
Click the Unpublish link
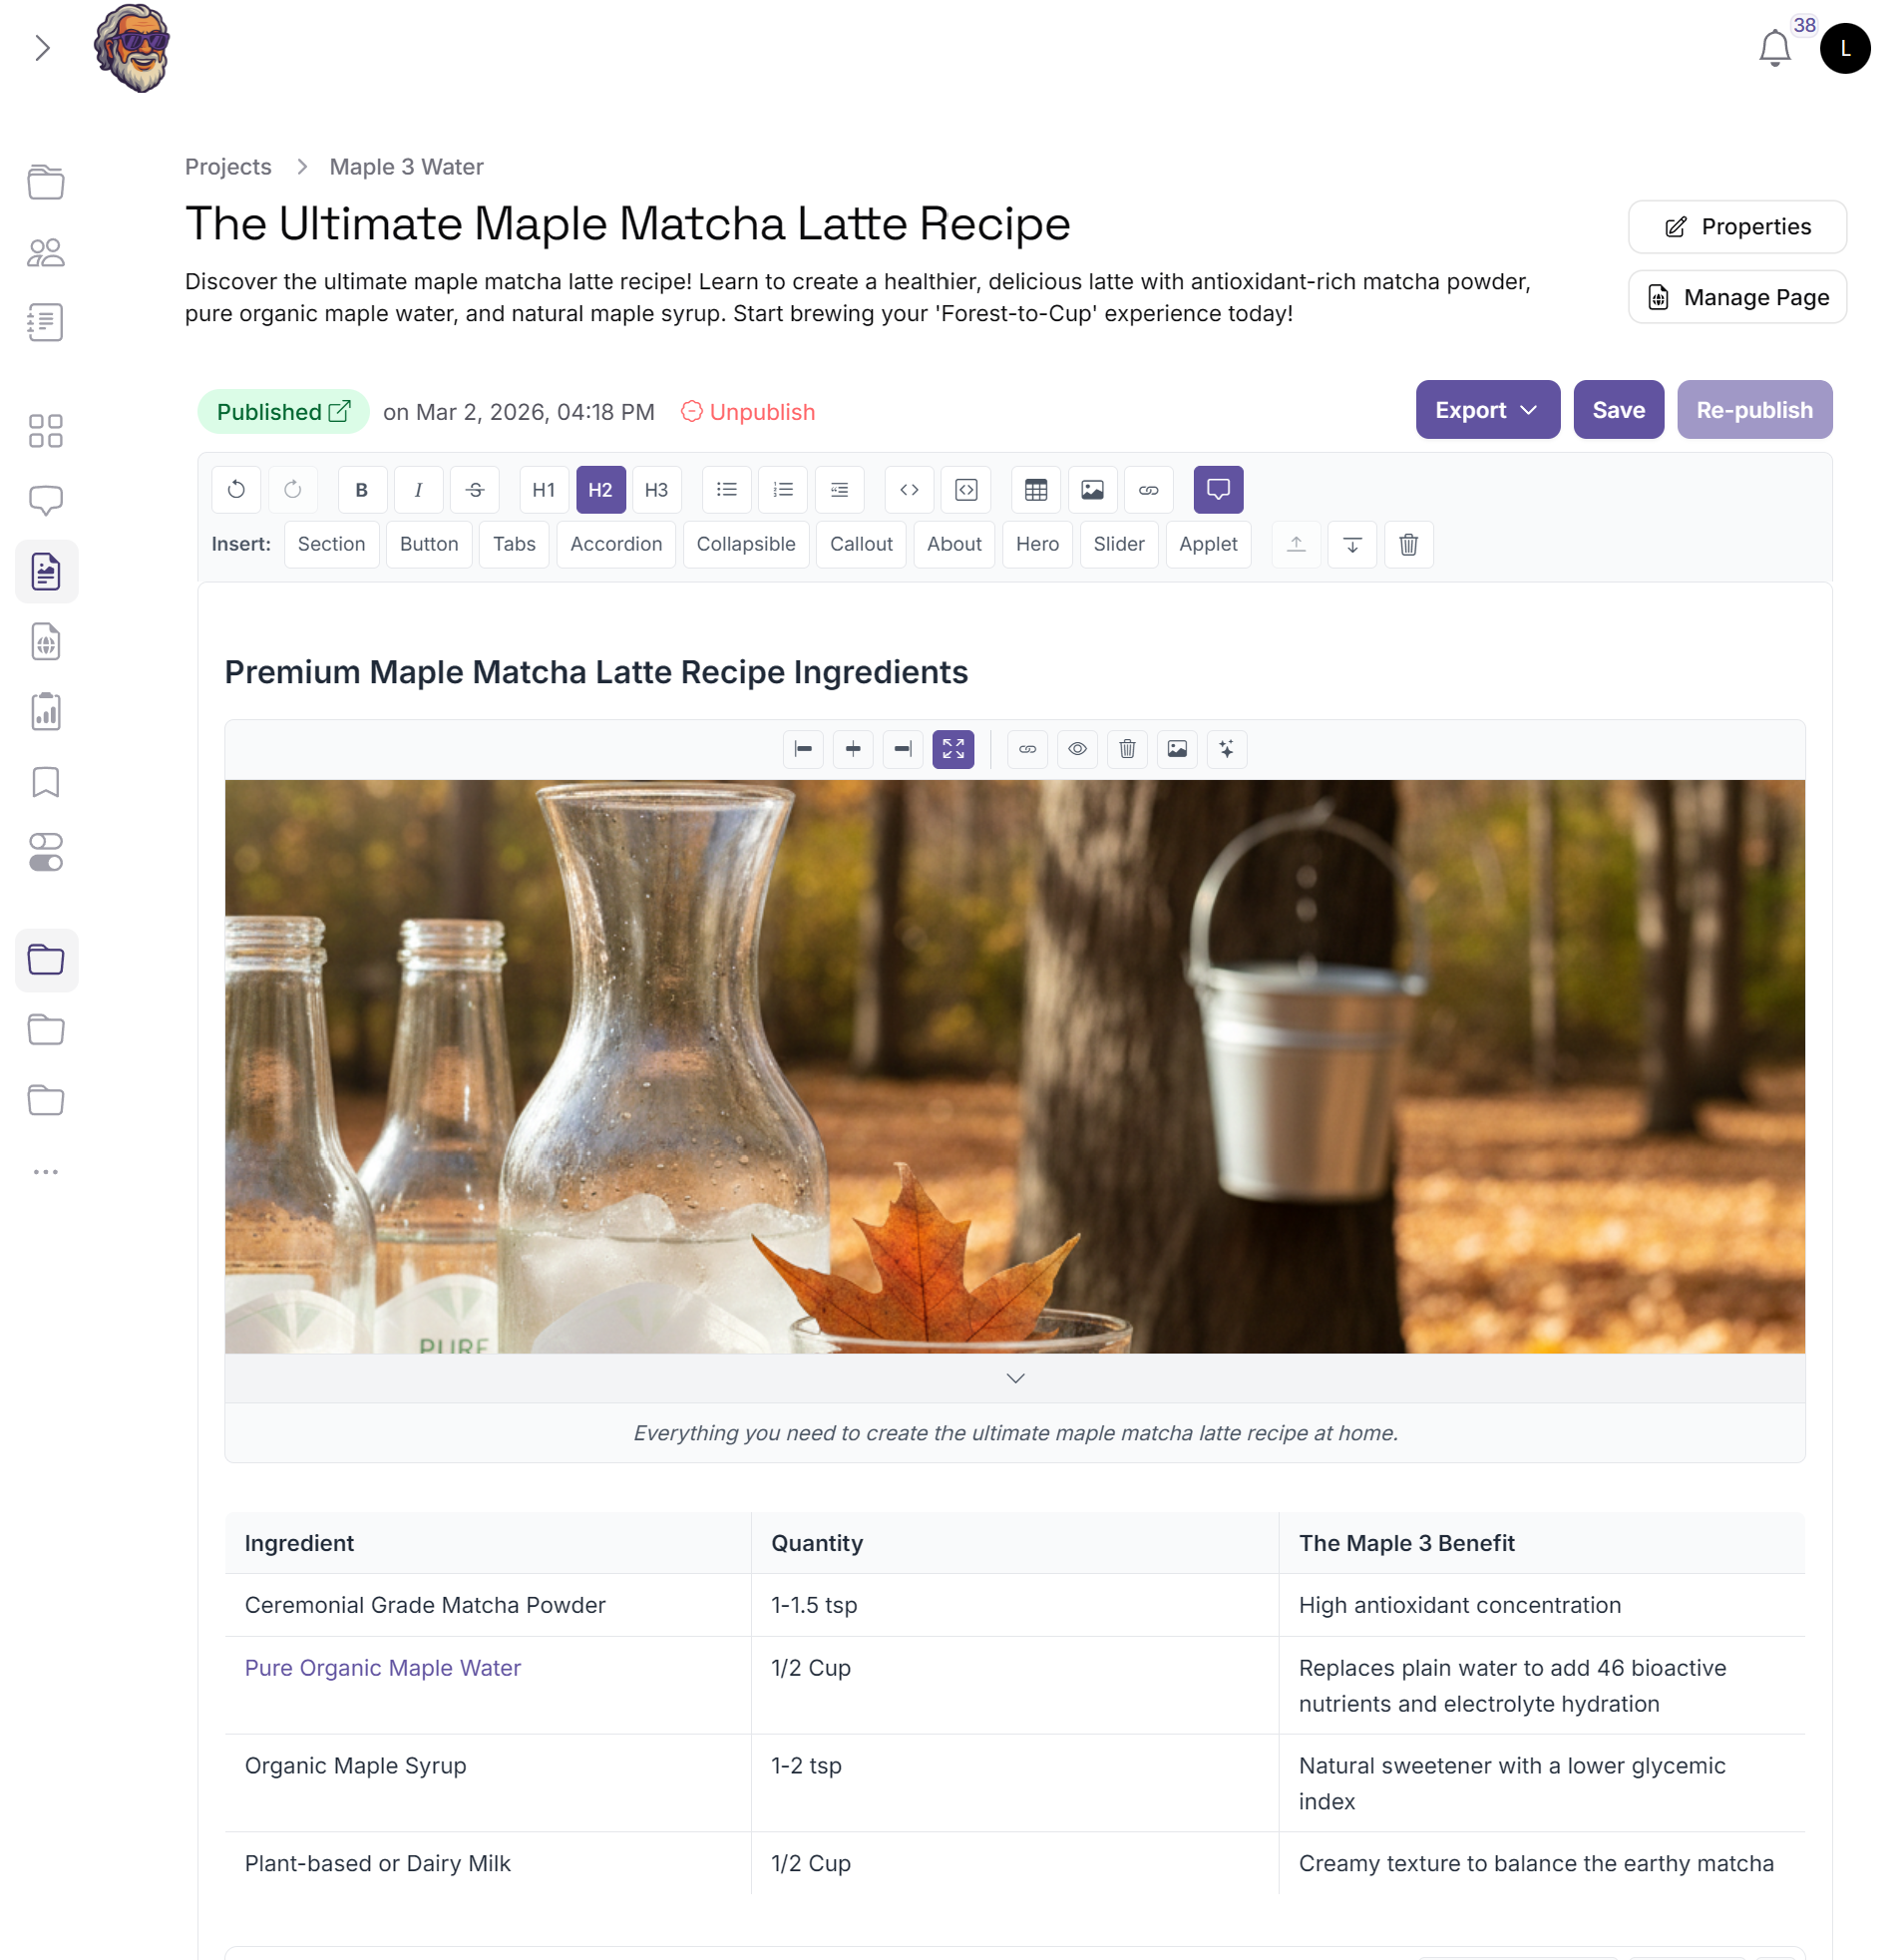[748, 412]
